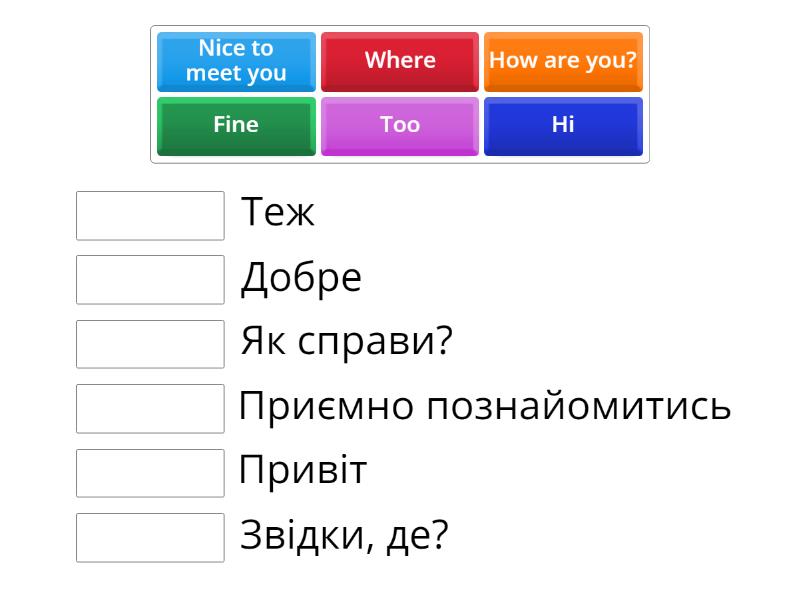Select the empty box next to "Добре"

(150, 280)
